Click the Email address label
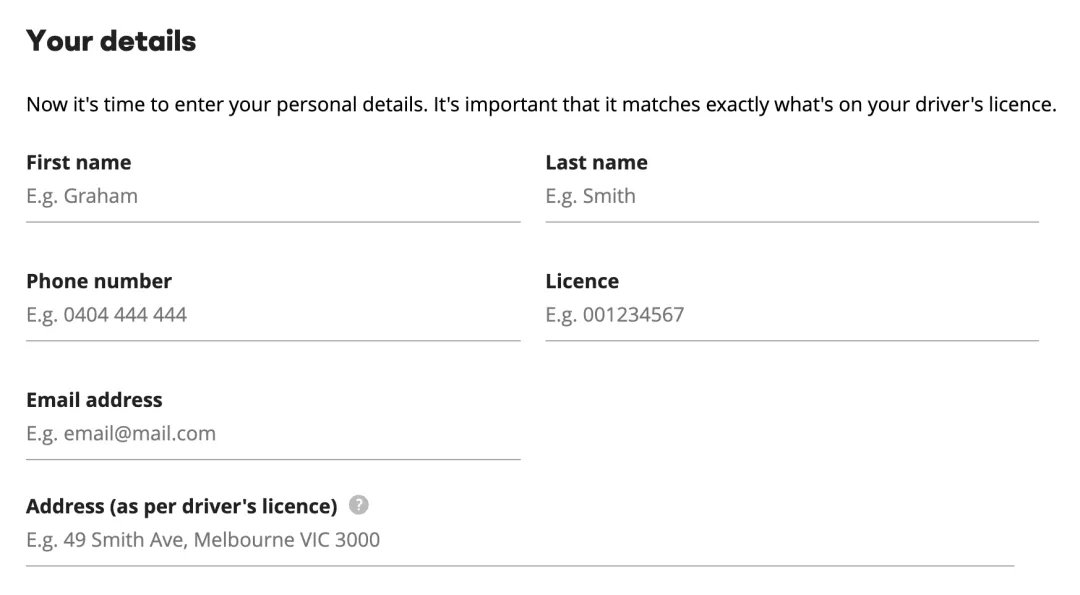The width and height of the screenshot is (1080, 595). [94, 400]
